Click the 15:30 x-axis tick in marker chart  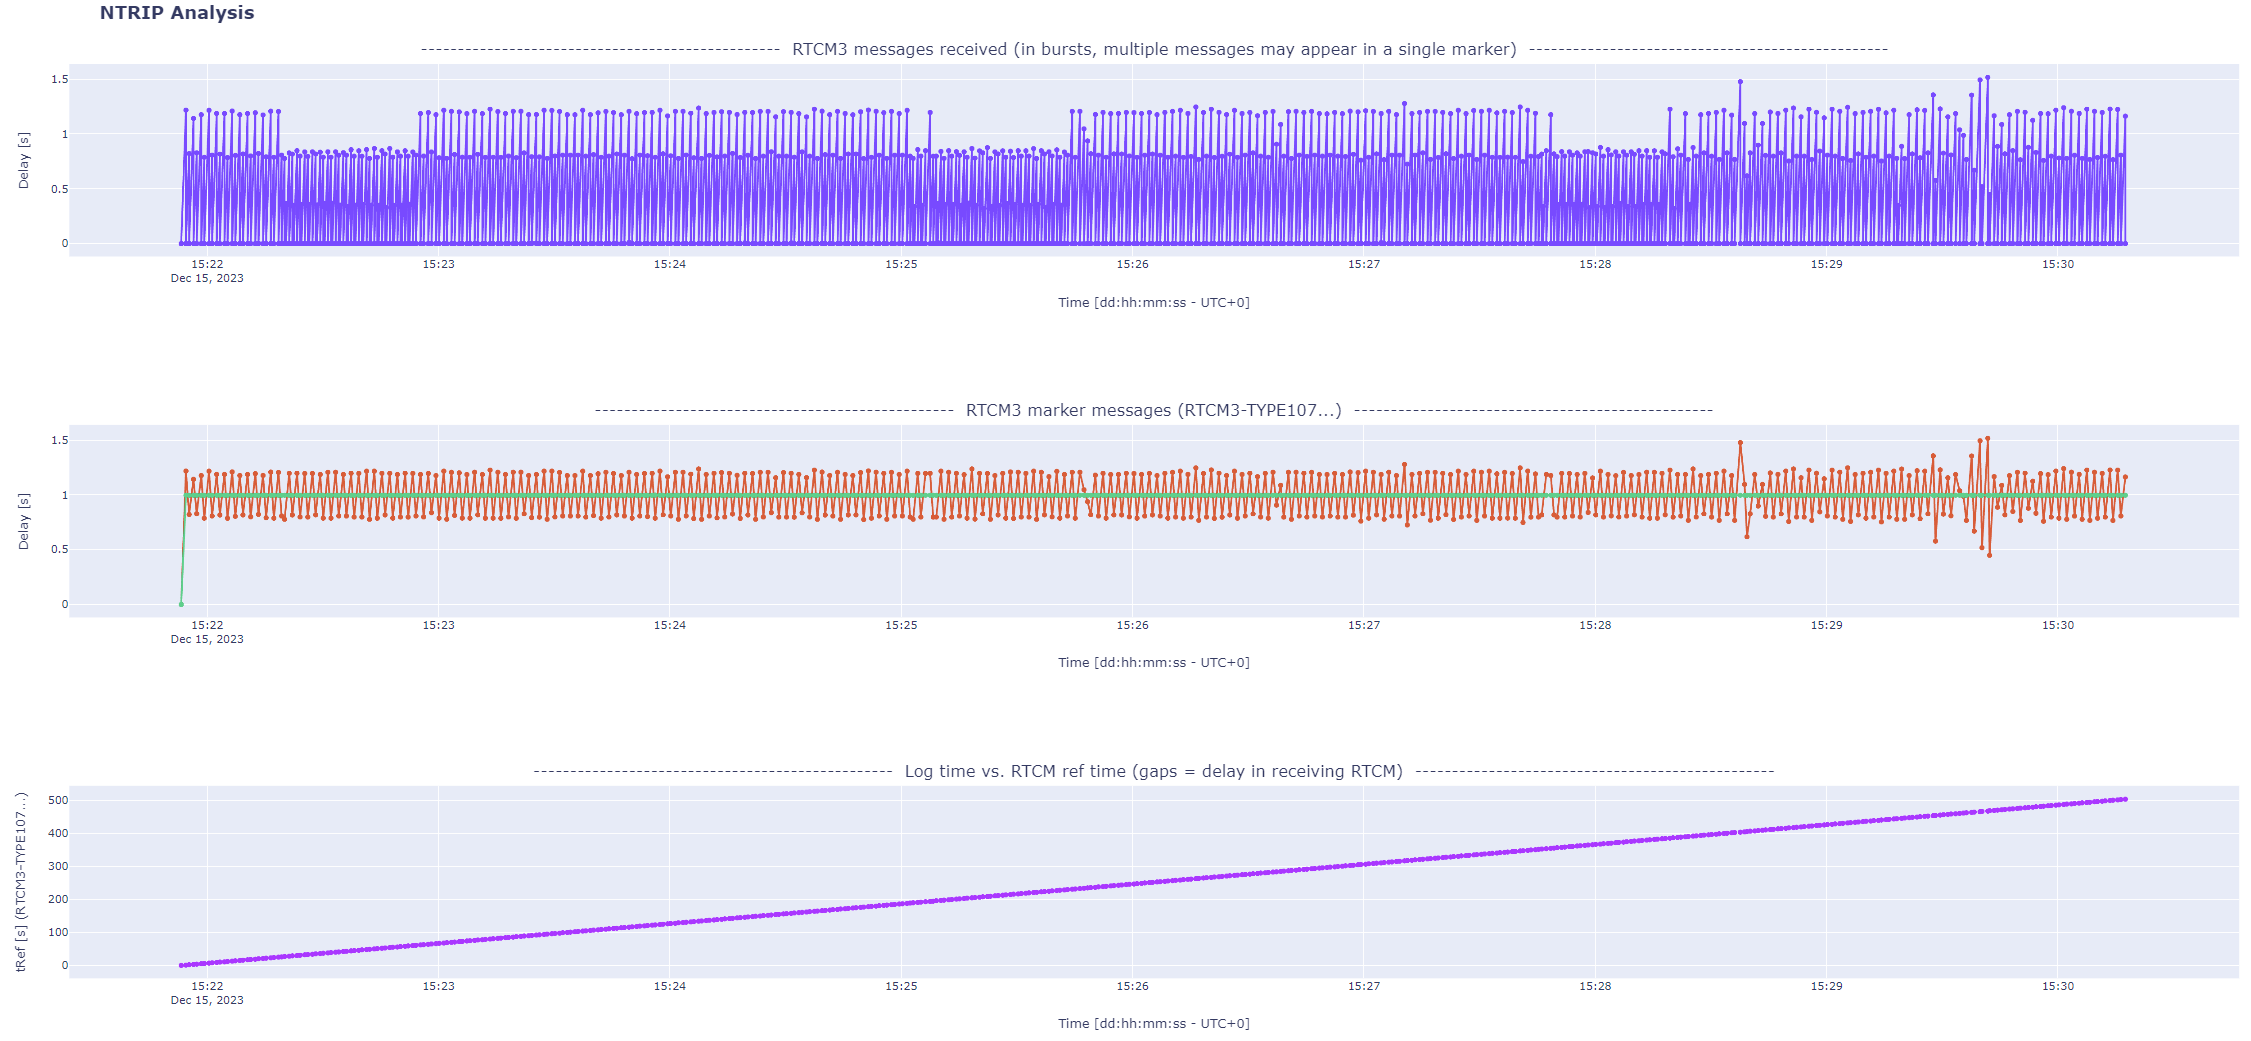pos(2058,625)
